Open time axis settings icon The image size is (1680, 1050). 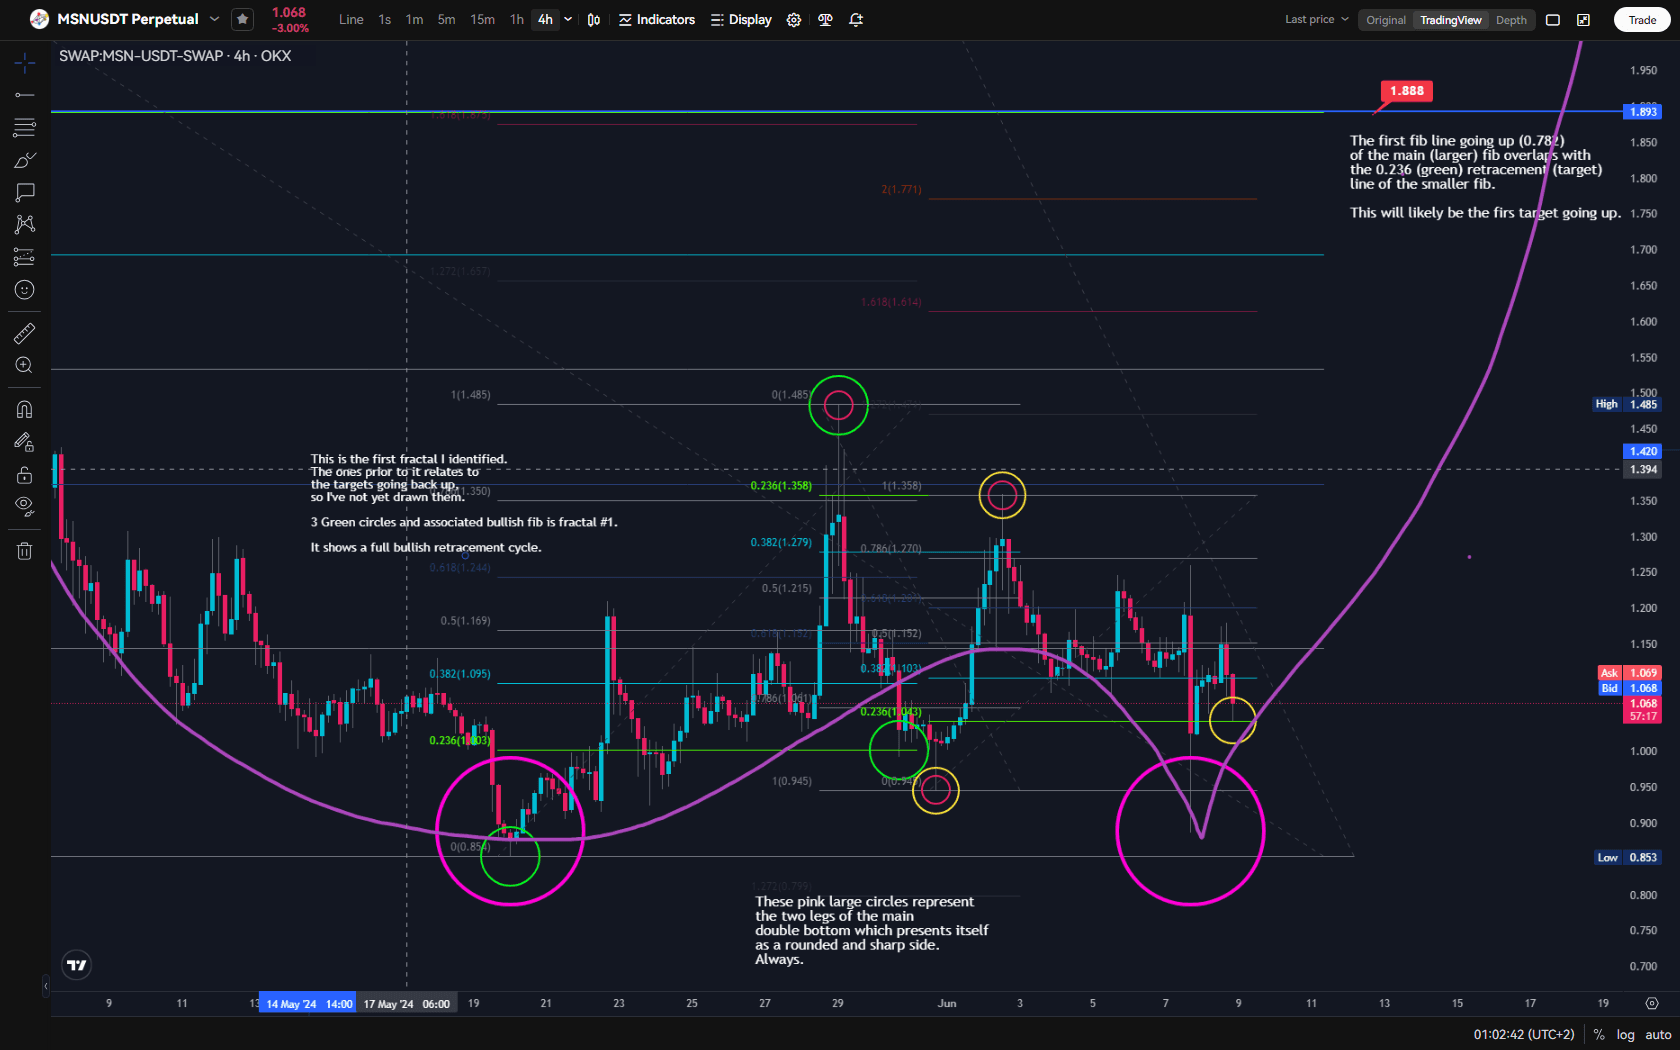1652,1003
